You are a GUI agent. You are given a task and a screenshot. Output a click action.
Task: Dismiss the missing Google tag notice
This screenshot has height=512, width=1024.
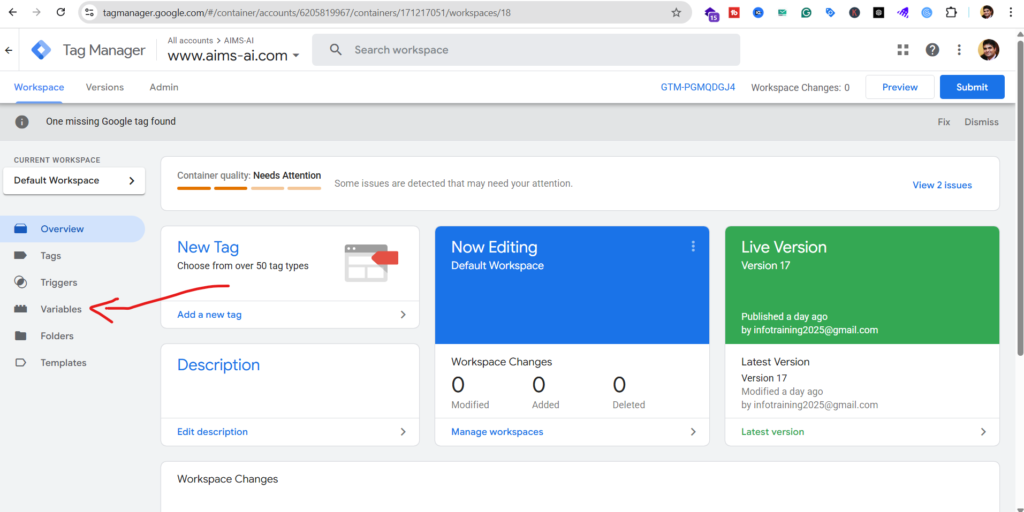(x=982, y=121)
